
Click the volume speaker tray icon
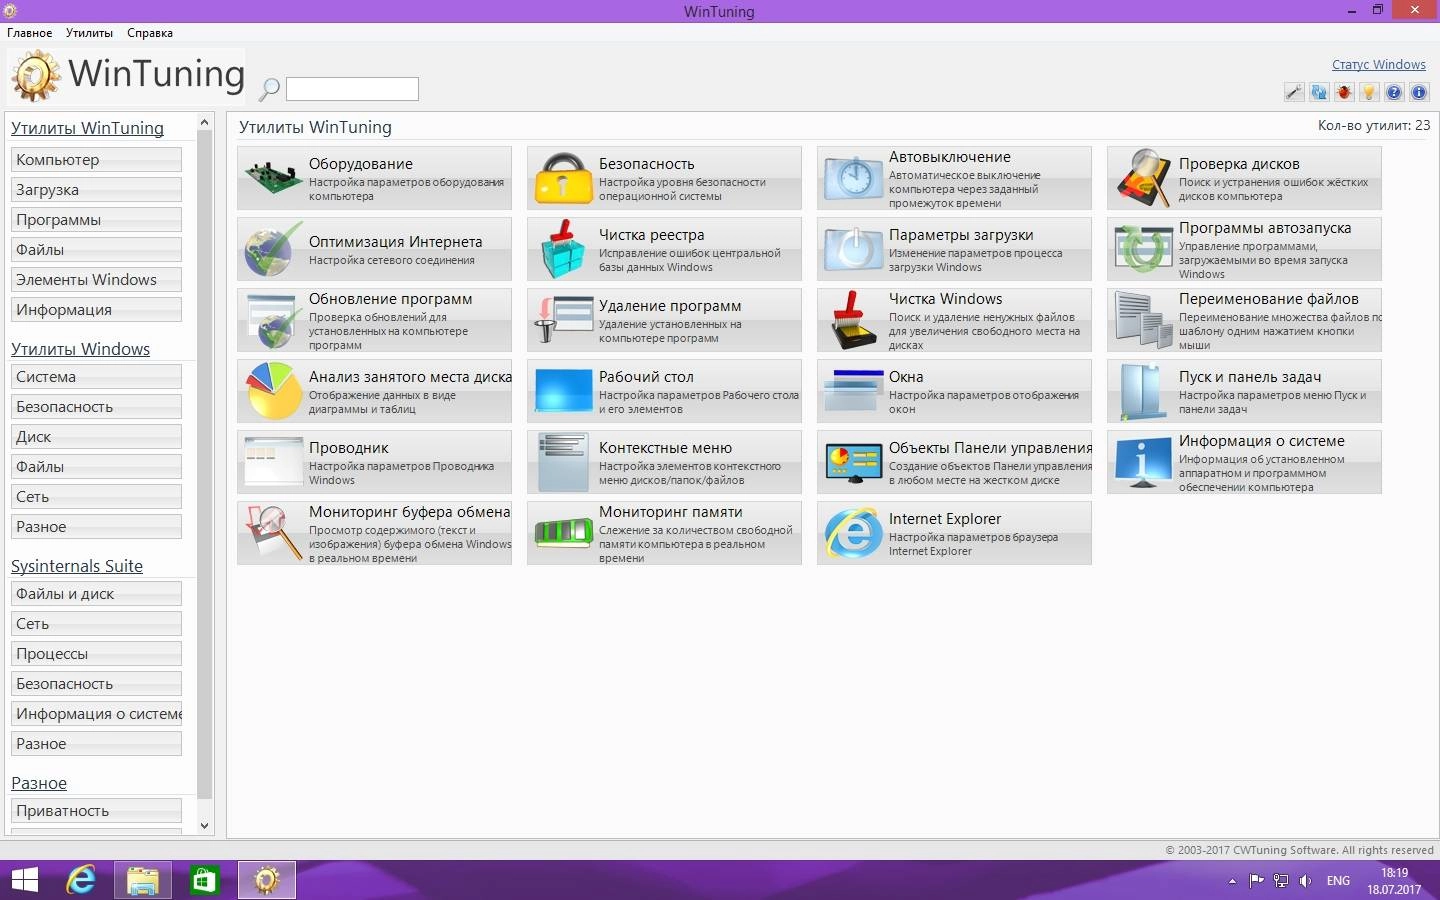(1305, 881)
